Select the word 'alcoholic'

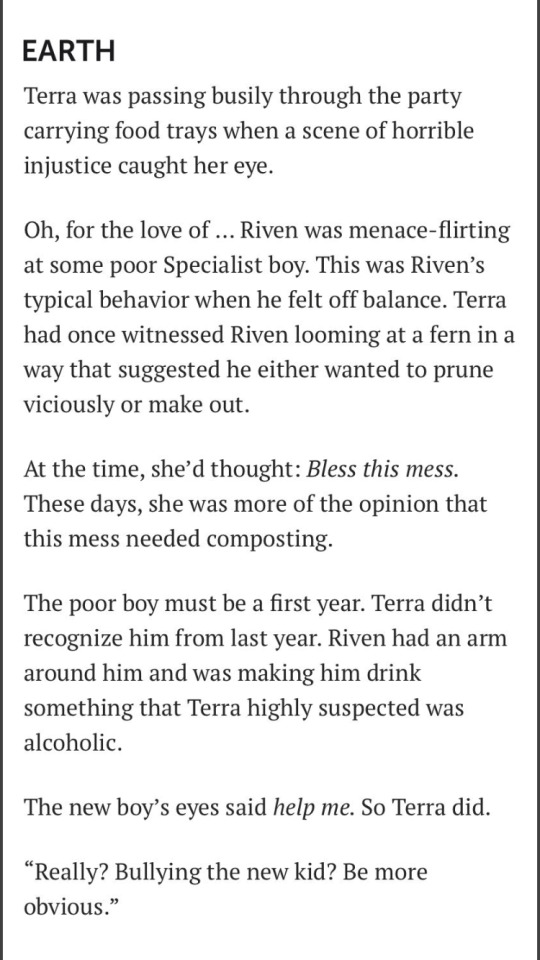68,743
